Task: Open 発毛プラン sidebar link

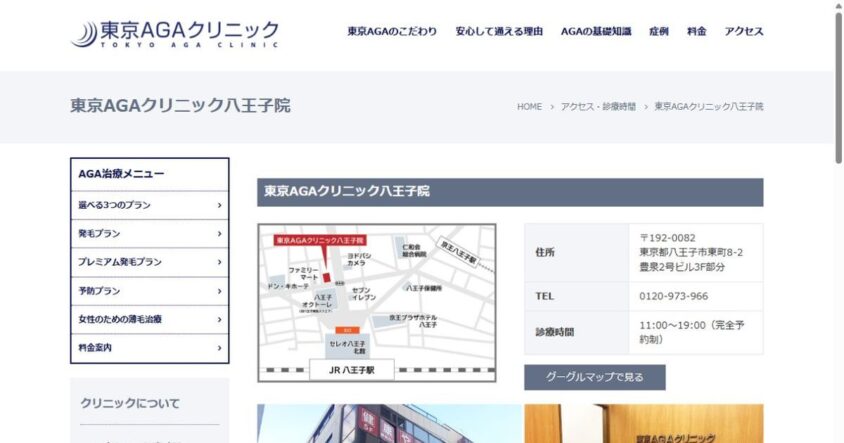Action: point(150,234)
